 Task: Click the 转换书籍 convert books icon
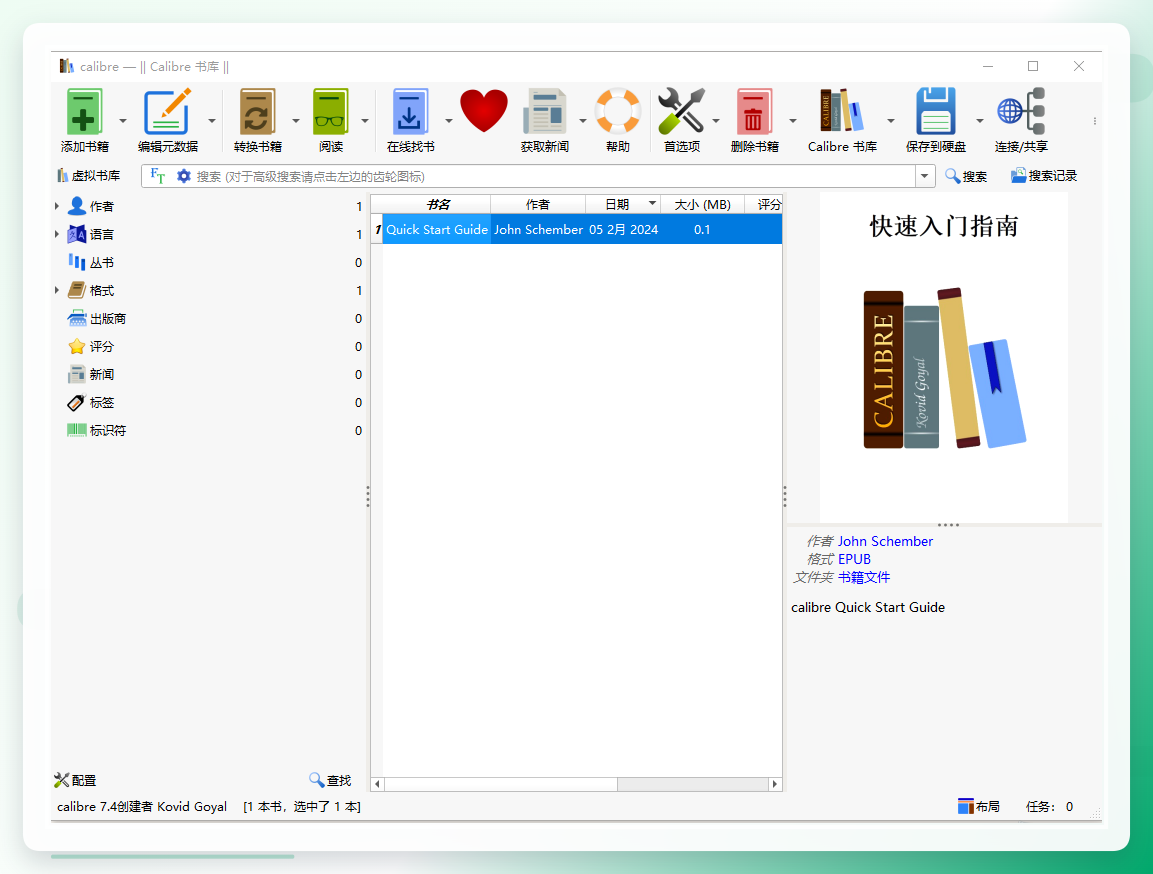click(x=257, y=112)
